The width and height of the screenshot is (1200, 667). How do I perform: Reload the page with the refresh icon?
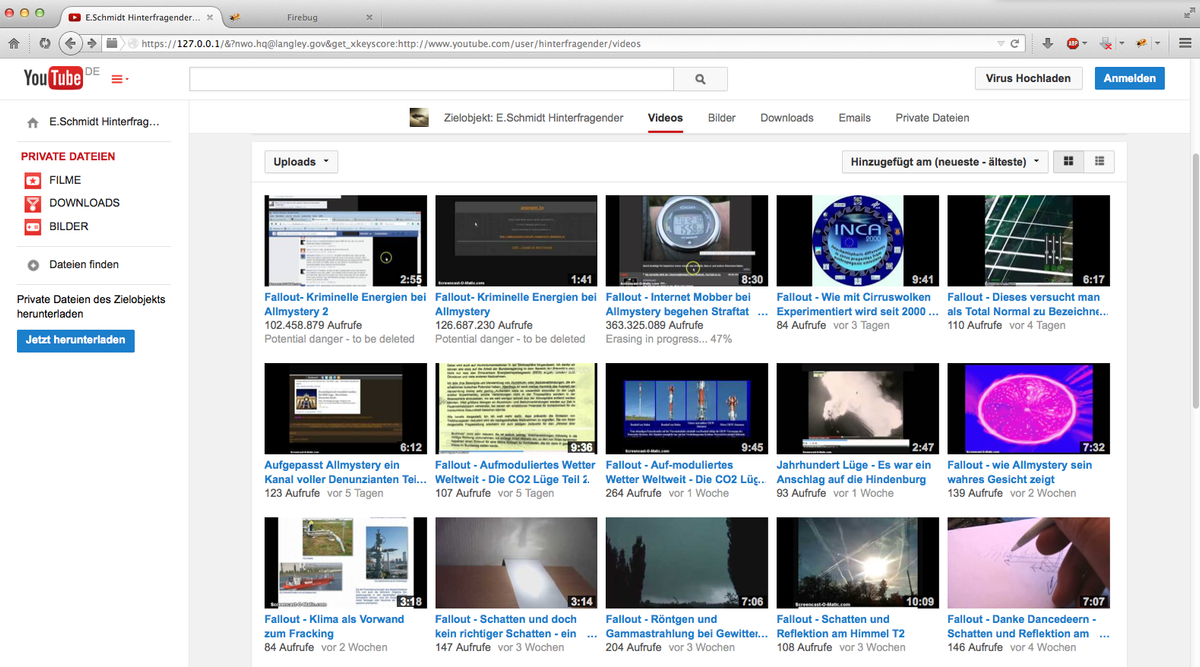1014,44
